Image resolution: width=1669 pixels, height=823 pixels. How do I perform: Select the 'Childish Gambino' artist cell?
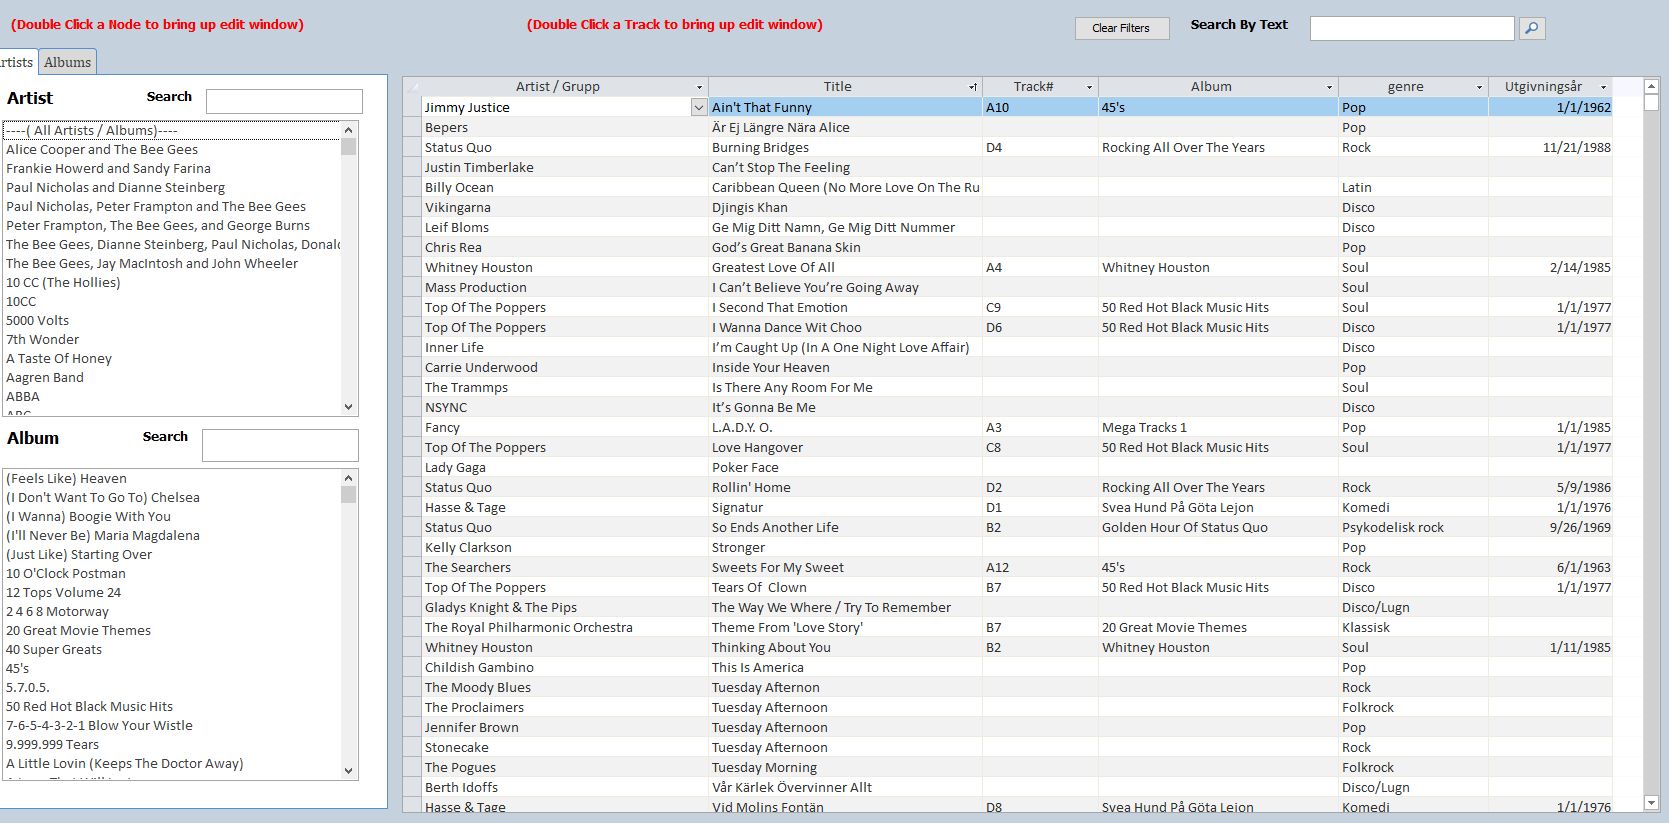pos(565,667)
